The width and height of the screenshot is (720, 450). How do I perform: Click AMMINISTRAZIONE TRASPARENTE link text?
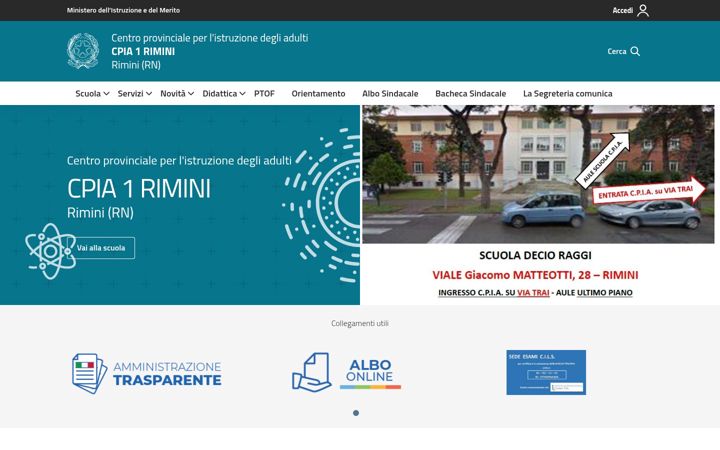point(167,374)
